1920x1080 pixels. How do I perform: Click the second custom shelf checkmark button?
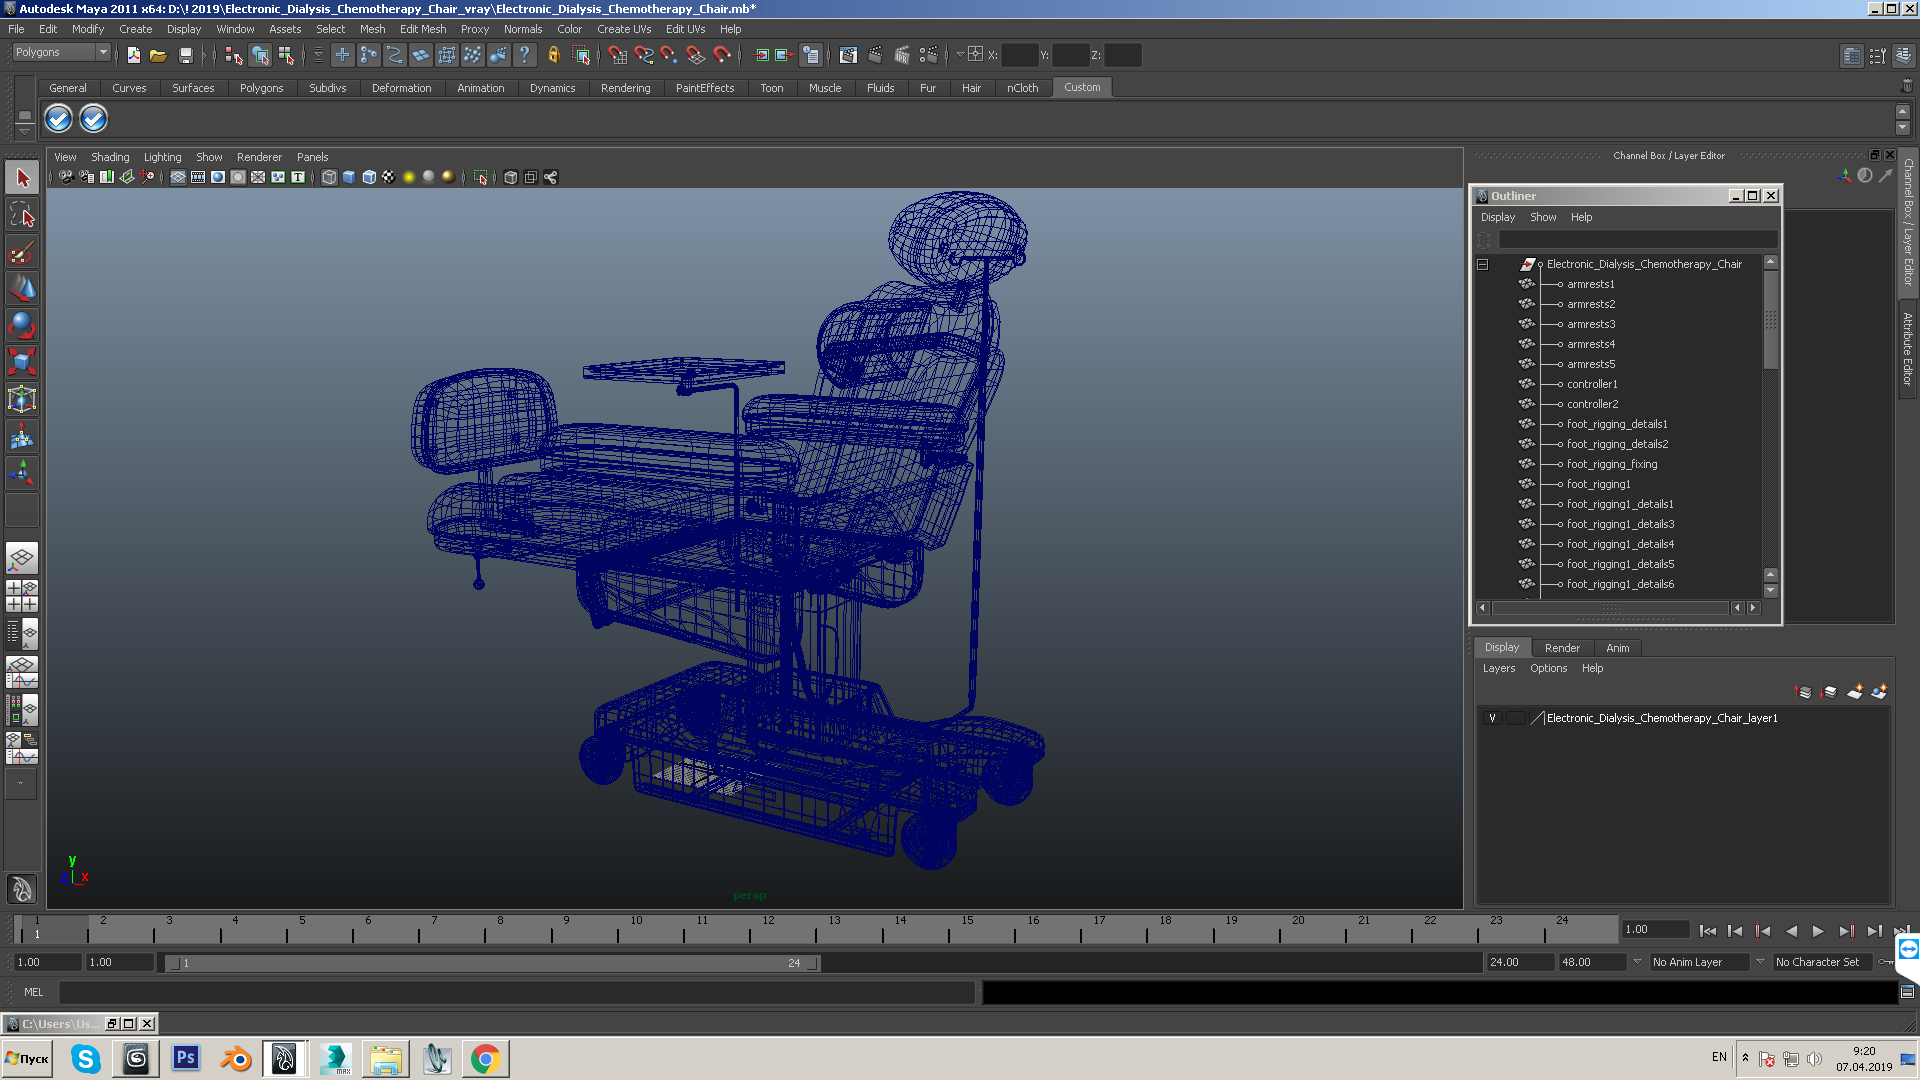[x=93, y=119]
